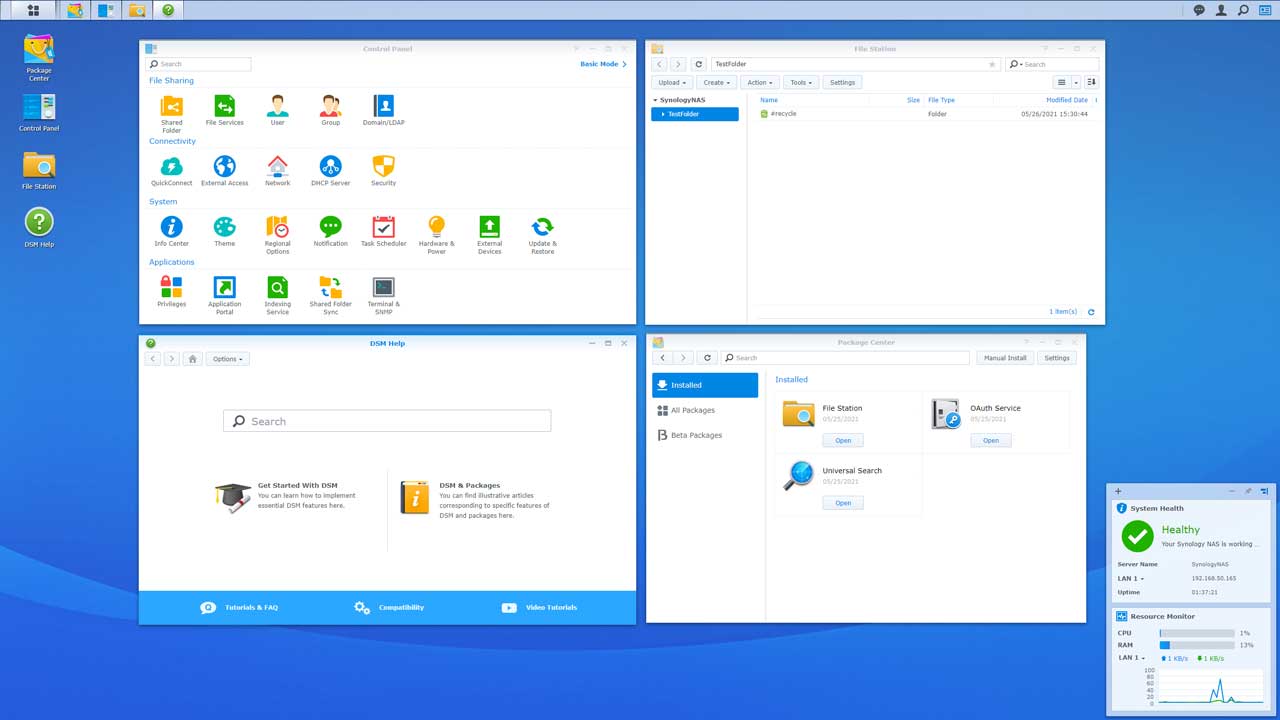The height and width of the screenshot is (720, 1280).
Task: Open File Services in Control Panel
Action: click(225, 110)
